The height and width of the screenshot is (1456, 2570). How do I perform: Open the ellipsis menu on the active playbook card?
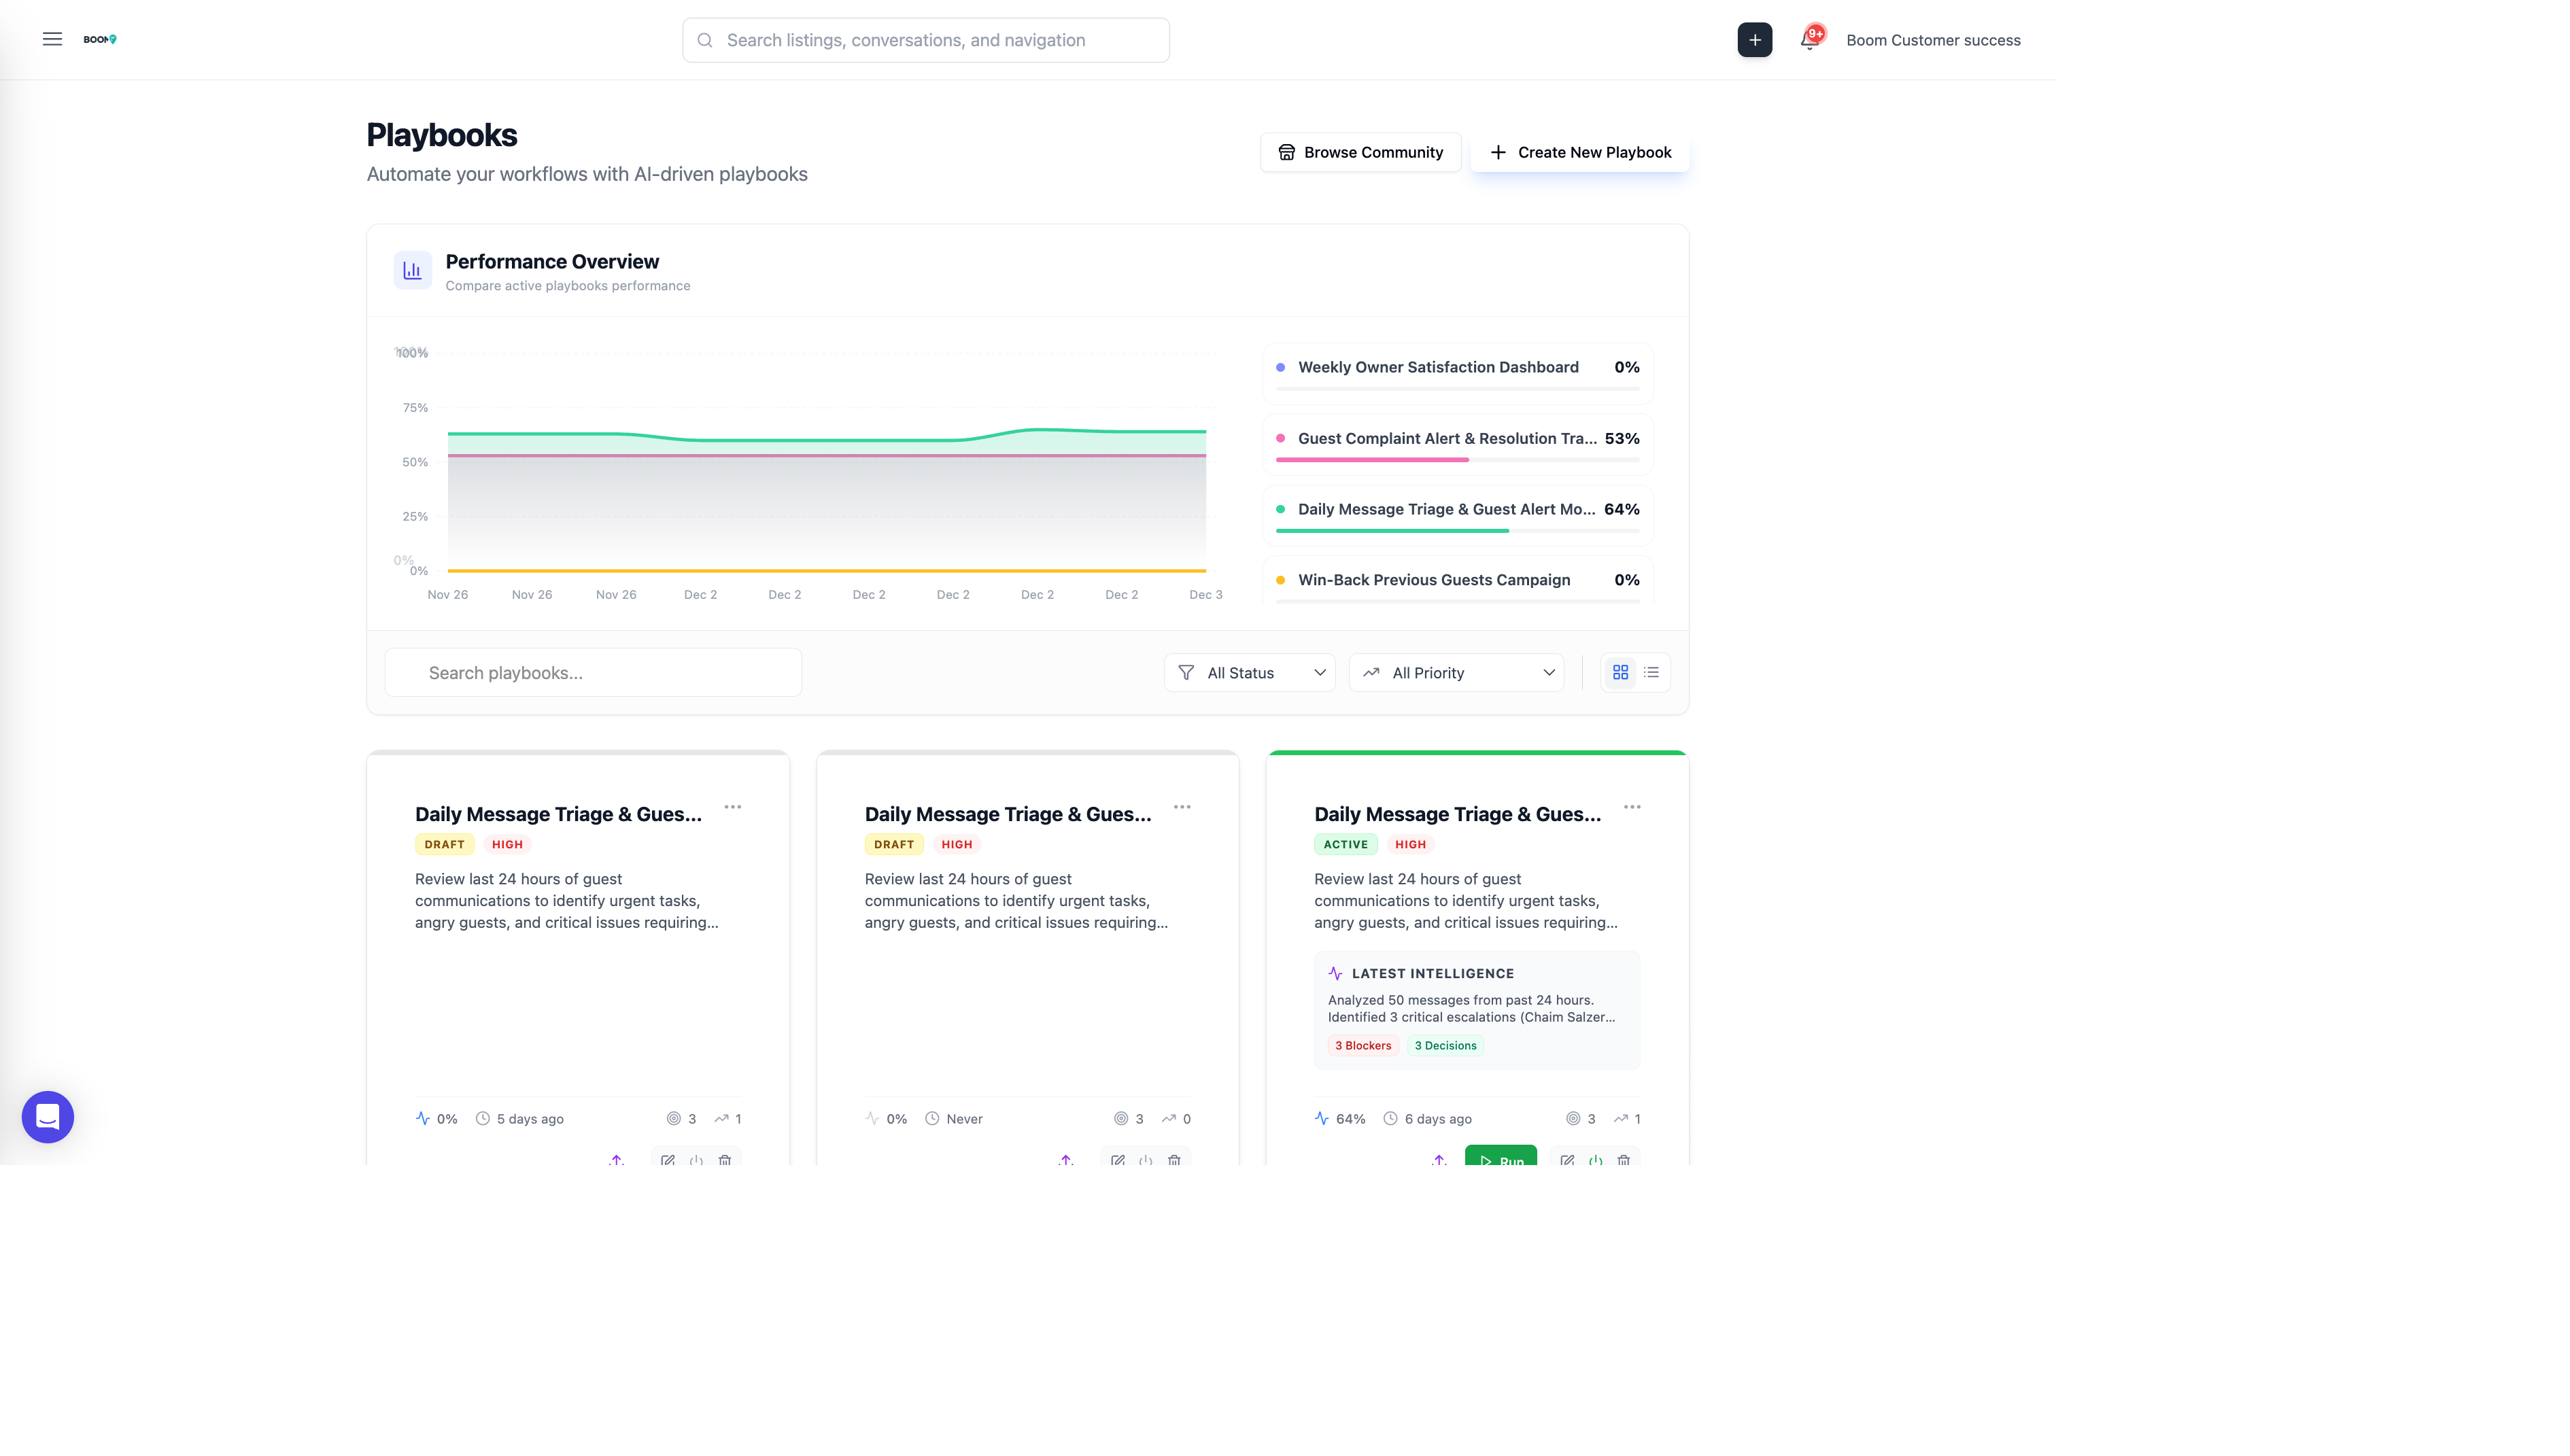[1632, 807]
